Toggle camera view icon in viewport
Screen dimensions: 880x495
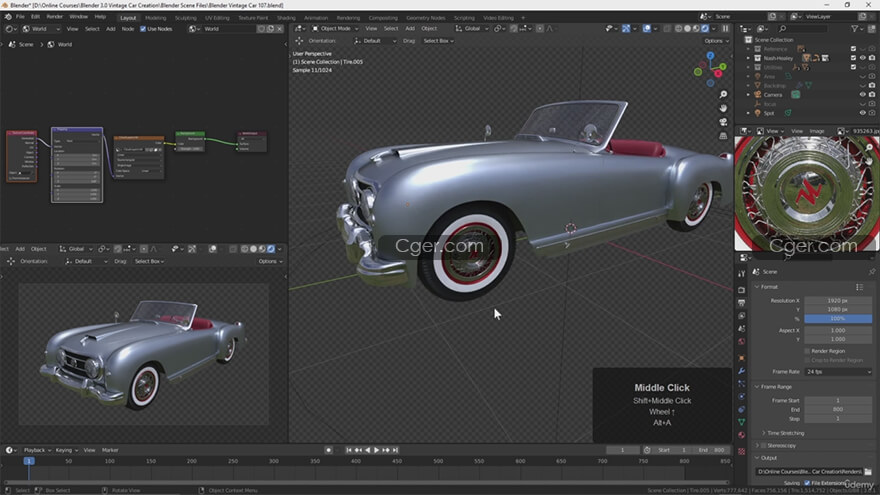[723, 122]
